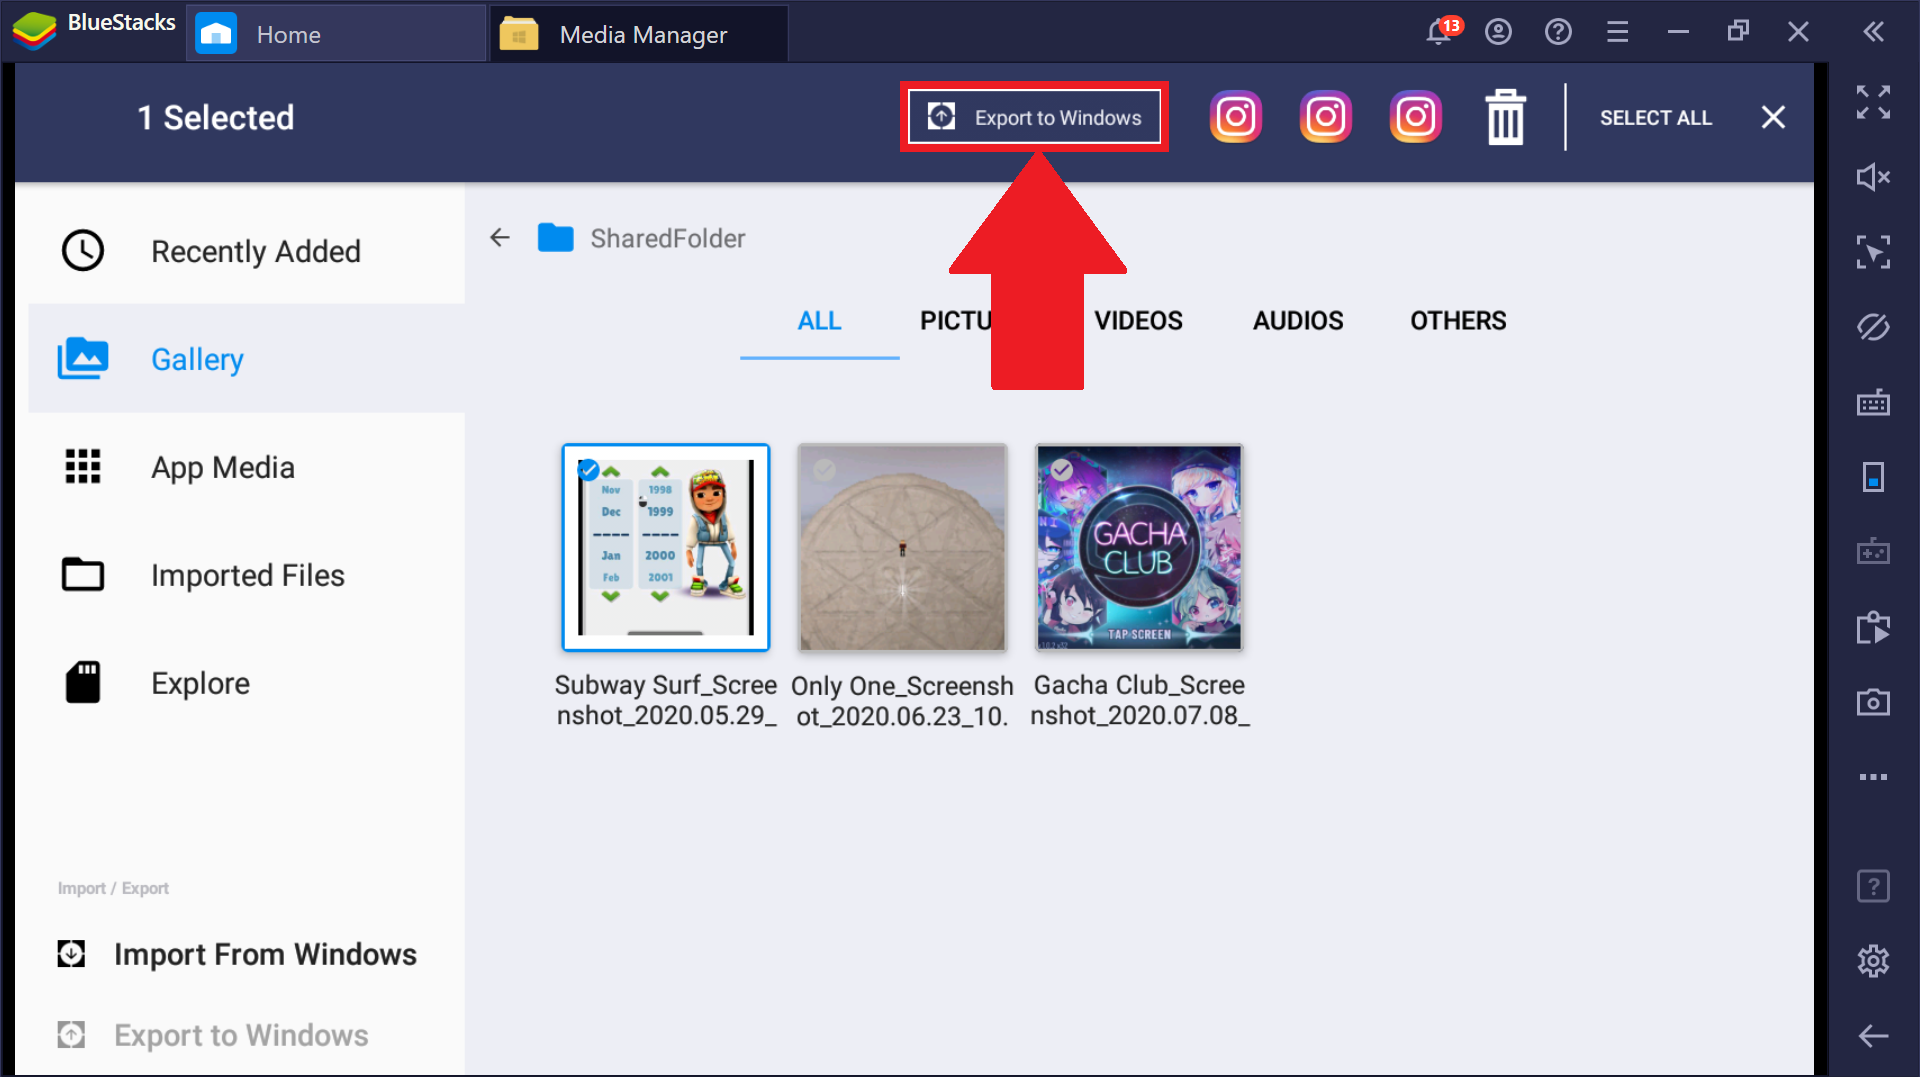The width and height of the screenshot is (1920, 1077).
Task: Open the Explore section
Action: [247, 683]
